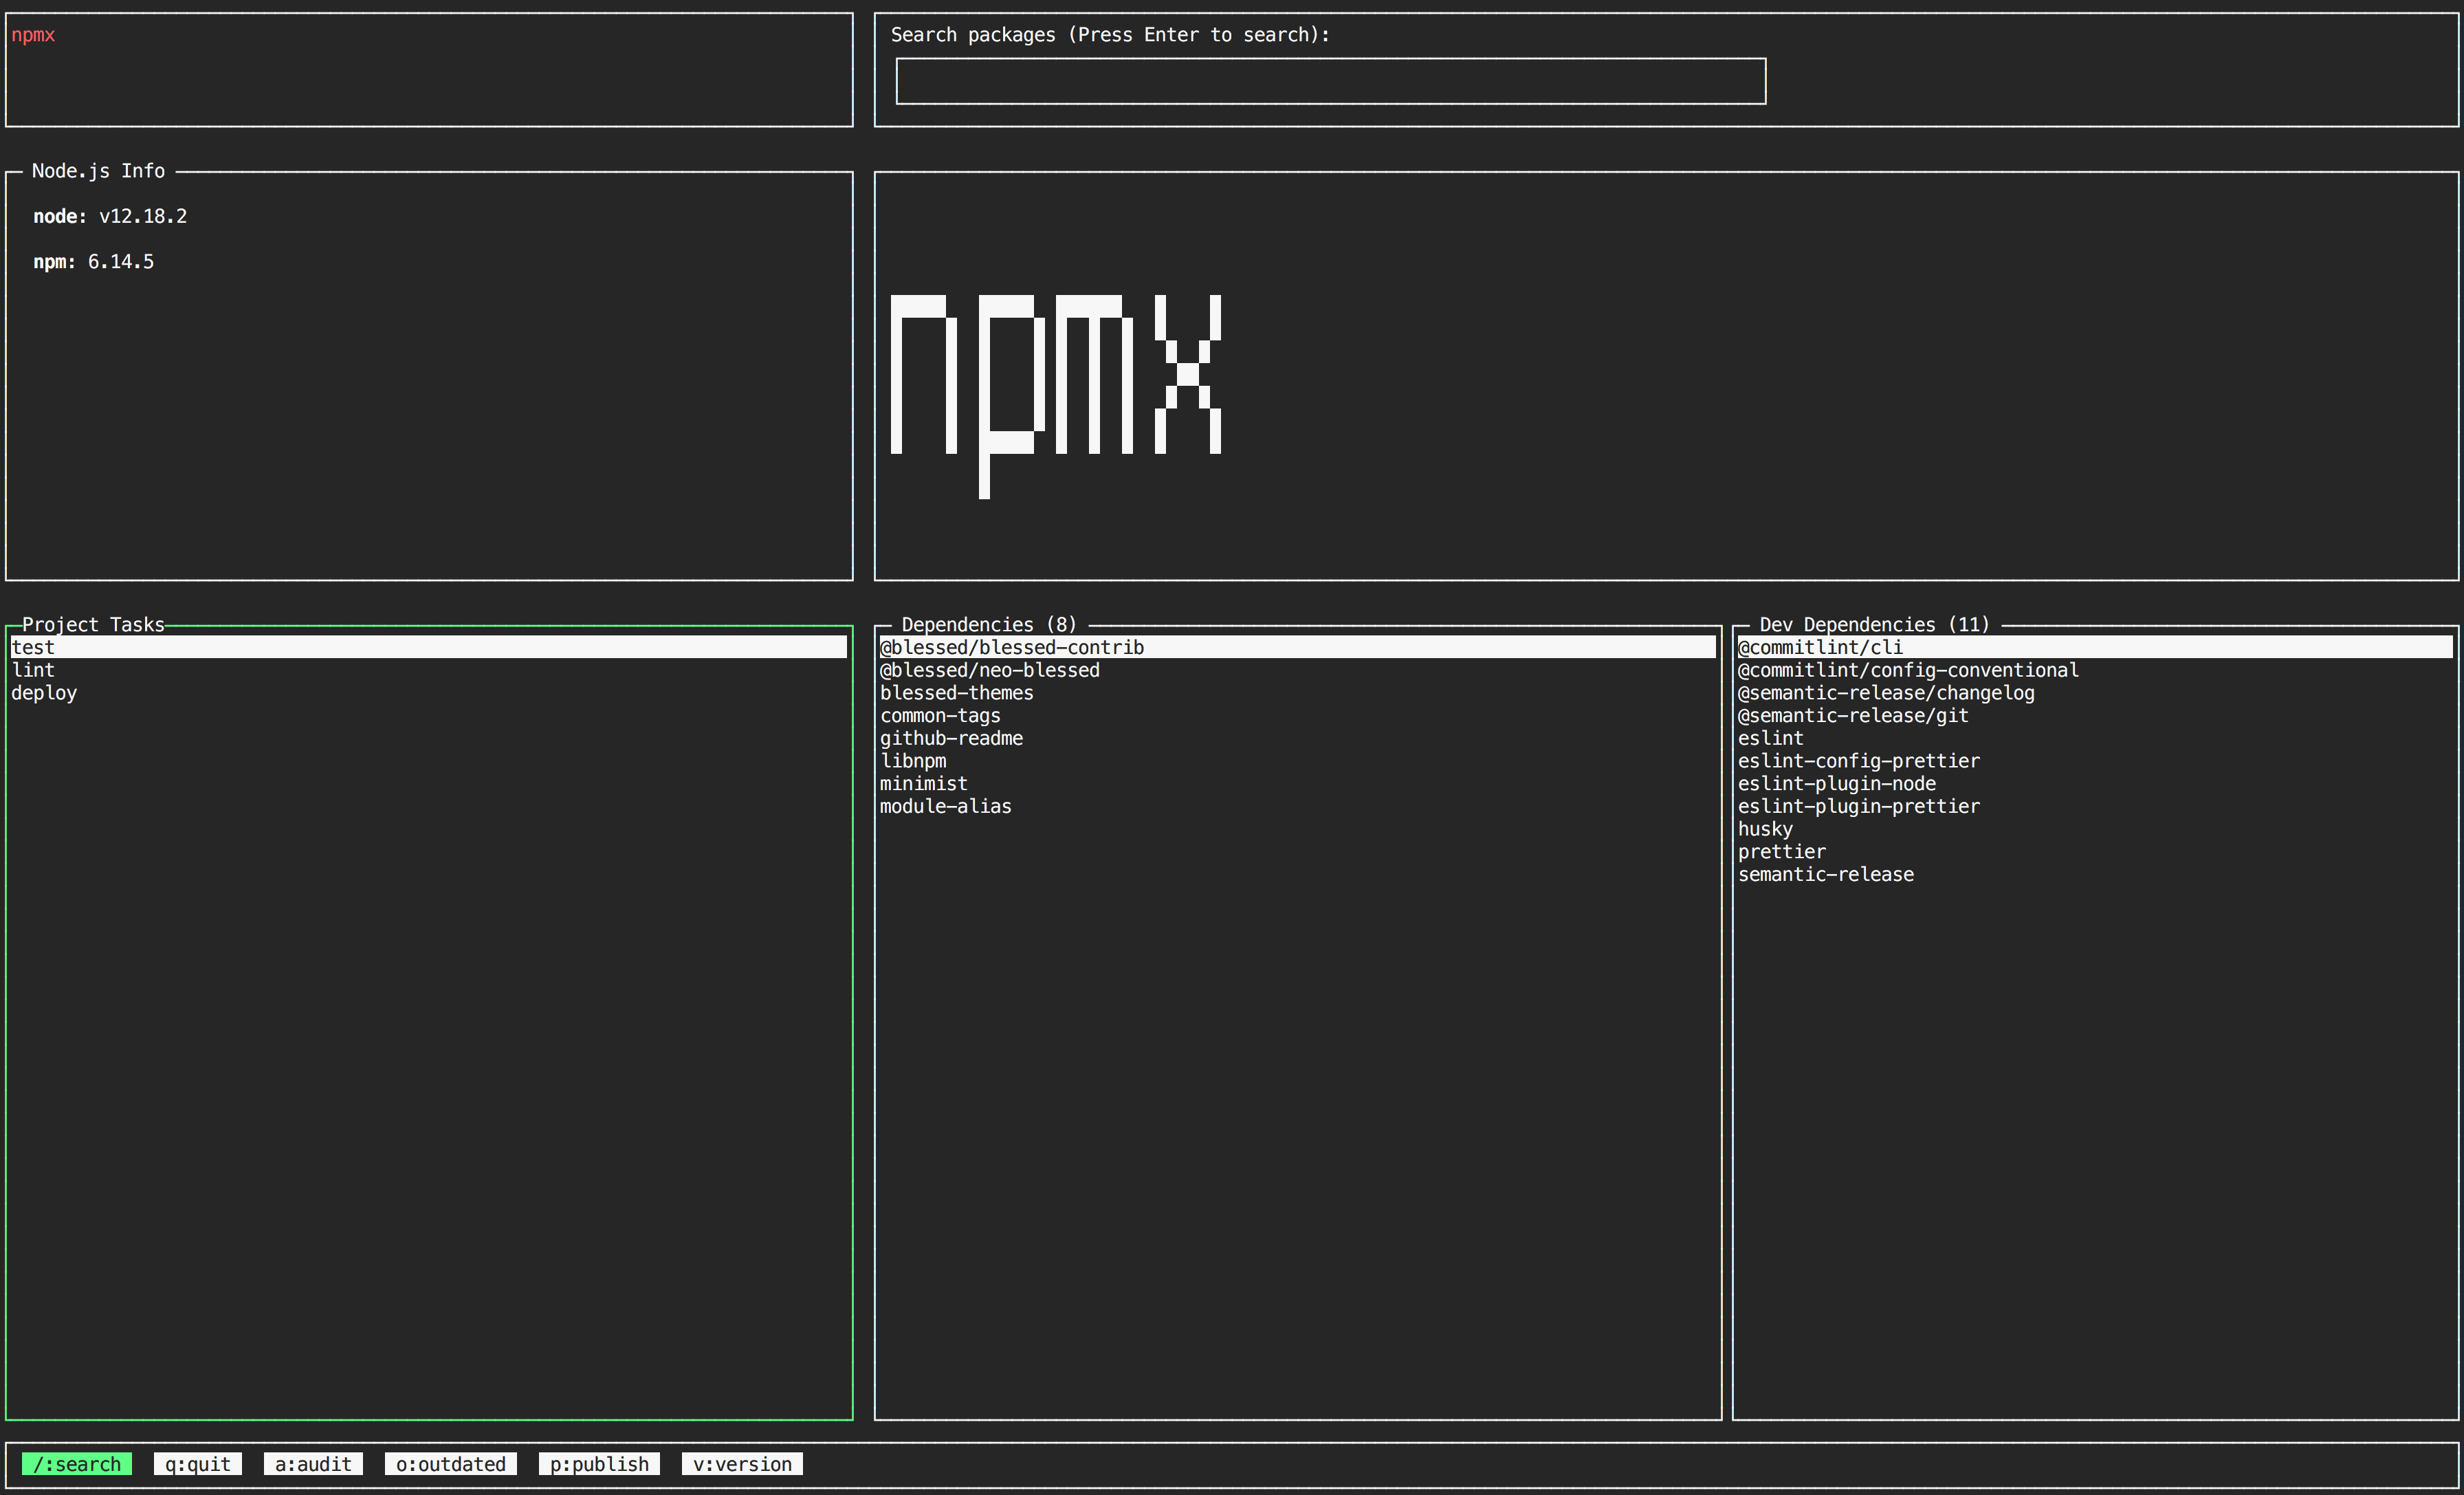Select blessed-themes dependency
This screenshot has width=2464, height=1495.
[x=956, y=693]
